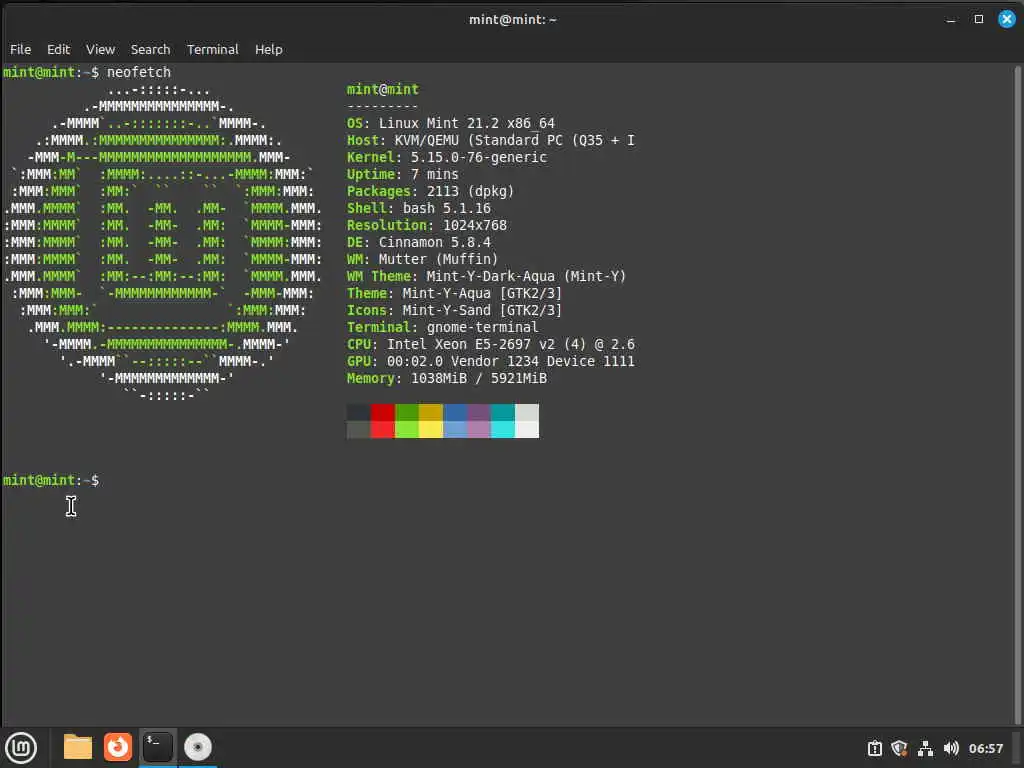The width and height of the screenshot is (1024, 768).
Task: Click the 'Memory: 1038MiB / 5921MiB' line
Action: point(447,378)
